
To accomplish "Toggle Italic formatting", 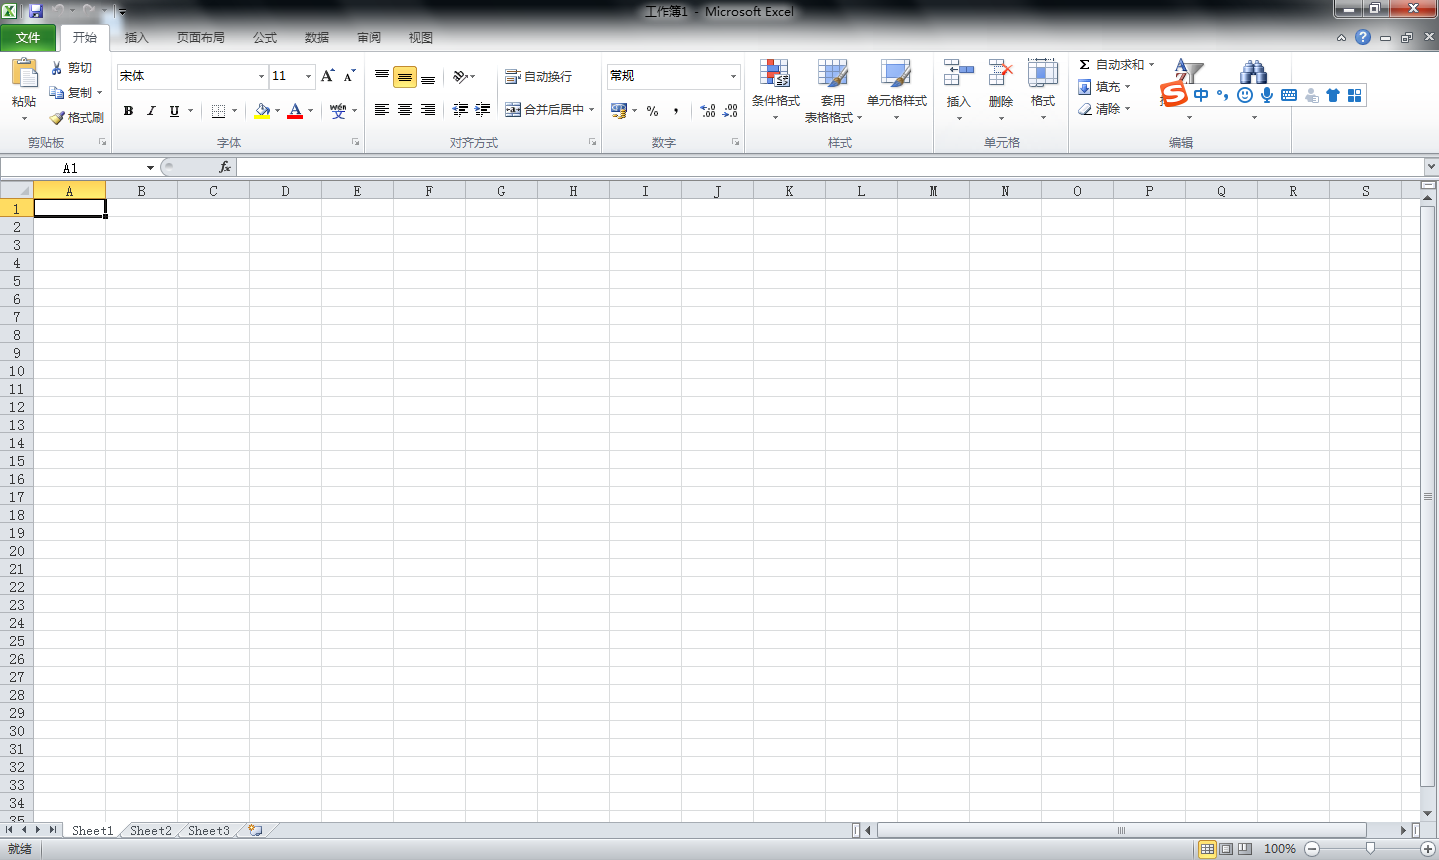I will click(151, 111).
